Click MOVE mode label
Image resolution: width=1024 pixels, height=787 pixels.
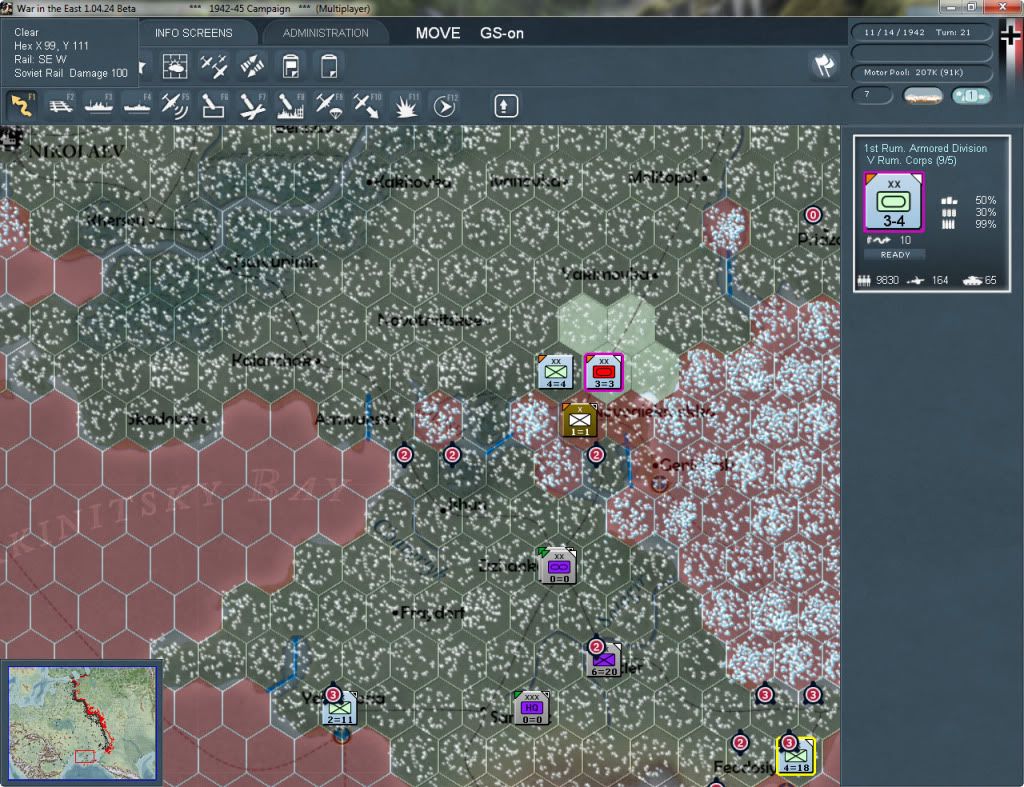(x=438, y=33)
